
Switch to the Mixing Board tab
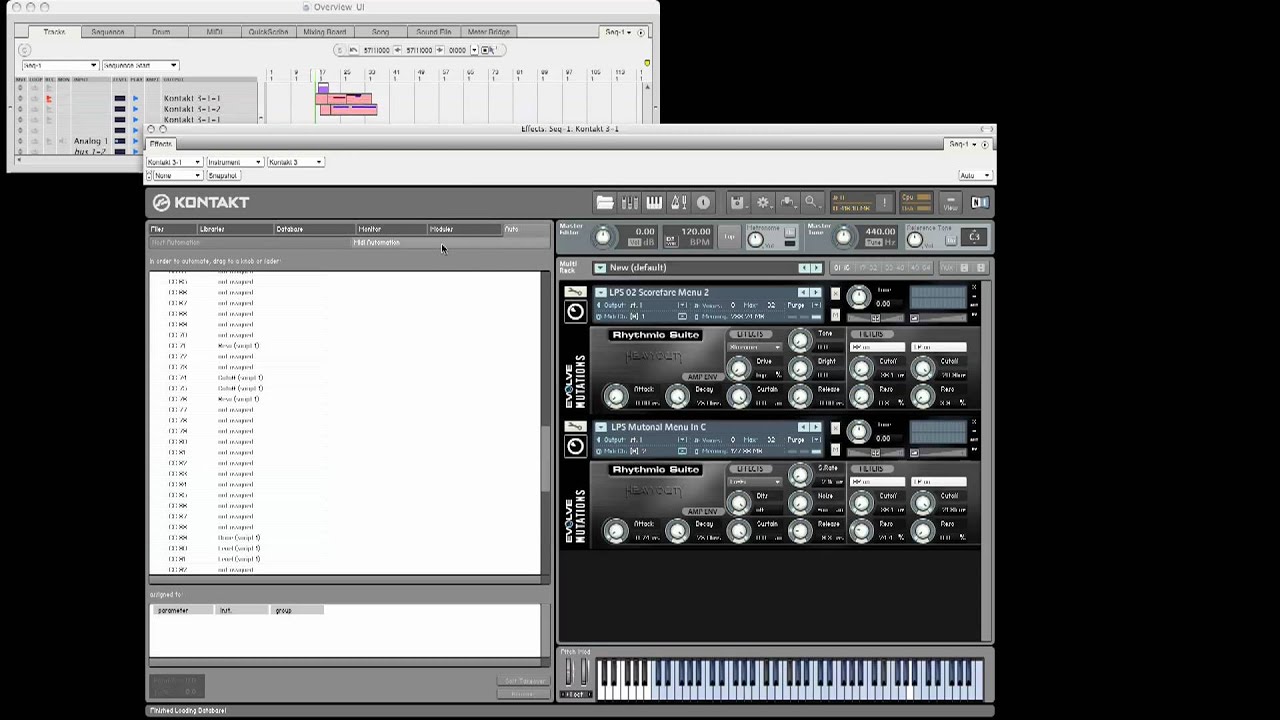click(324, 32)
